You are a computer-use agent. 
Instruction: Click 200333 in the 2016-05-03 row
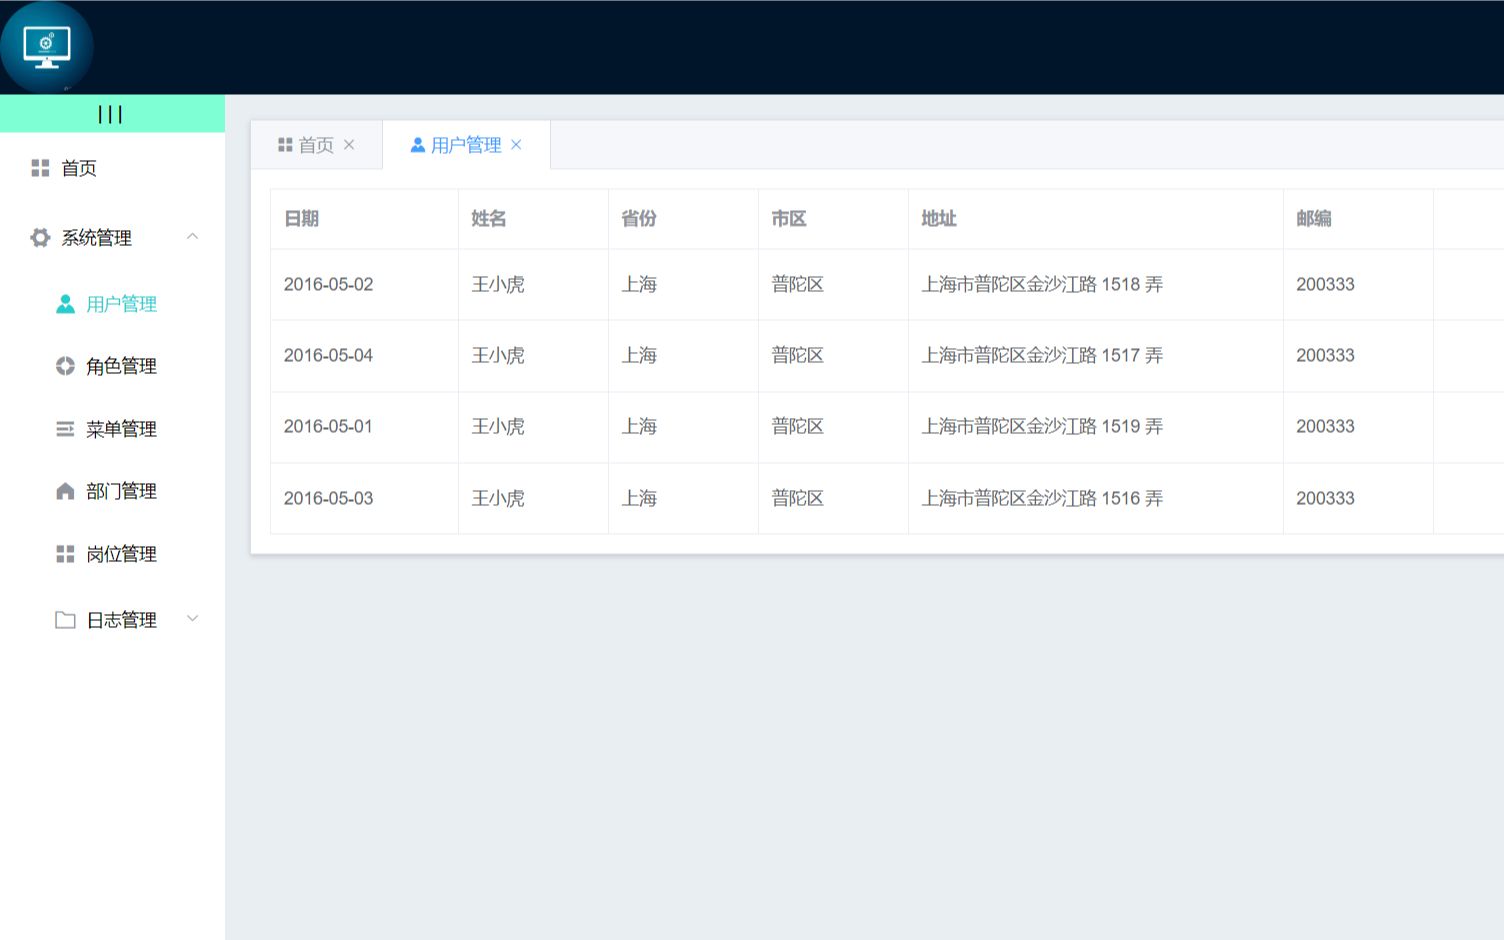pyautogui.click(x=1325, y=499)
